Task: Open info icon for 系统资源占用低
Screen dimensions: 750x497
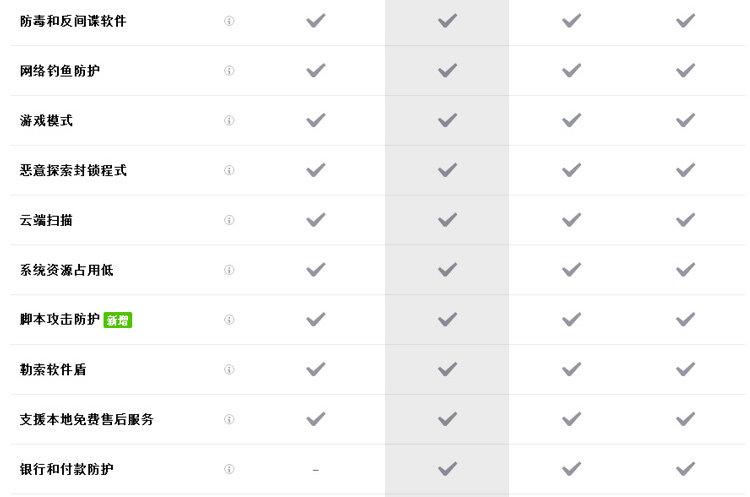Action: [x=229, y=270]
